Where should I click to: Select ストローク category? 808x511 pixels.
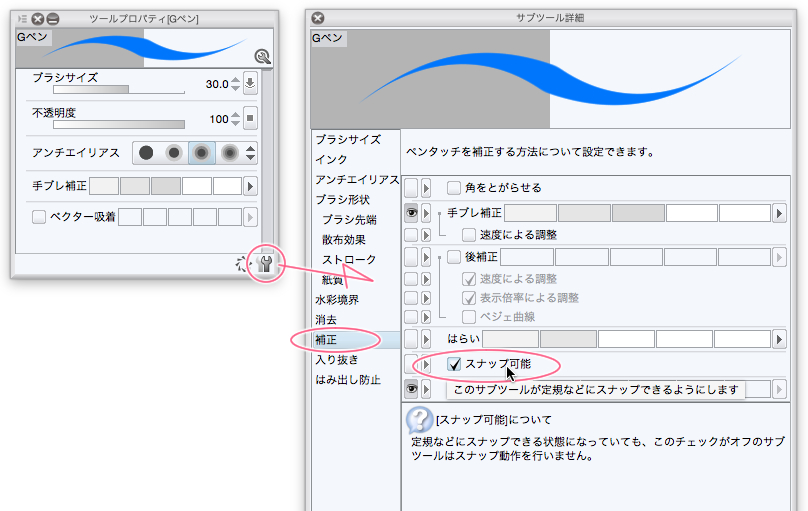349,260
